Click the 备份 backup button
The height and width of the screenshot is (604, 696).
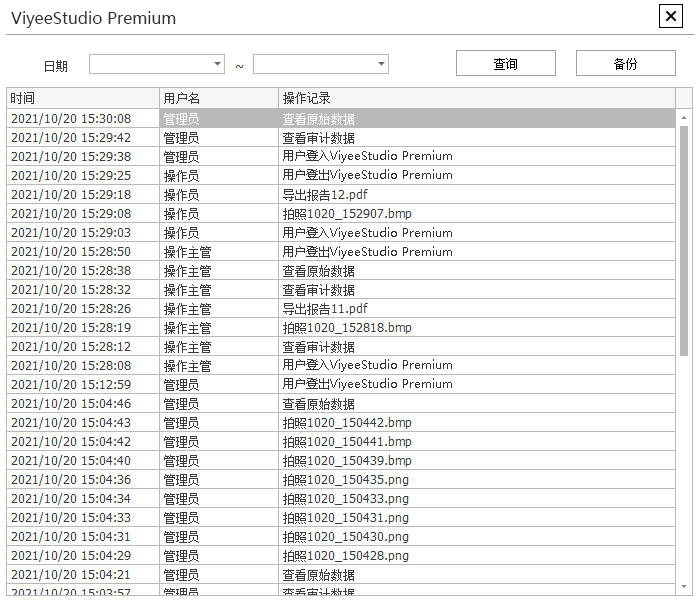pyautogui.click(x=625, y=64)
